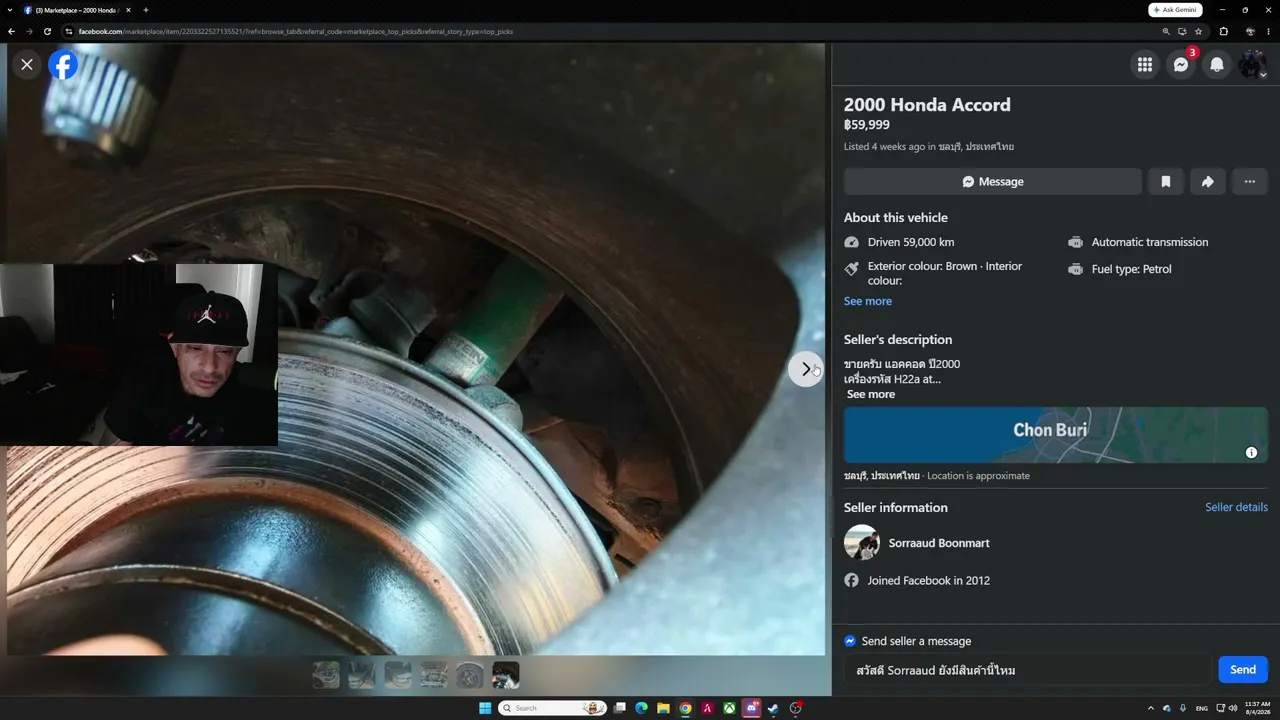Open the tab search dropdown
This screenshot has width=1280, height=720.
click(9, 10)
